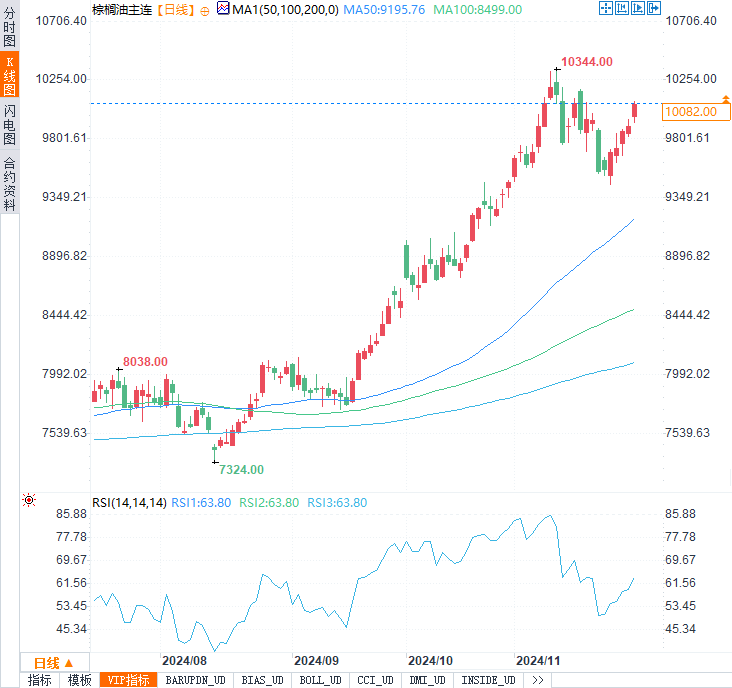Click the red sun icon beside RSI panel
This screenshot has width=732, height=688.
(x=29, y=500)
